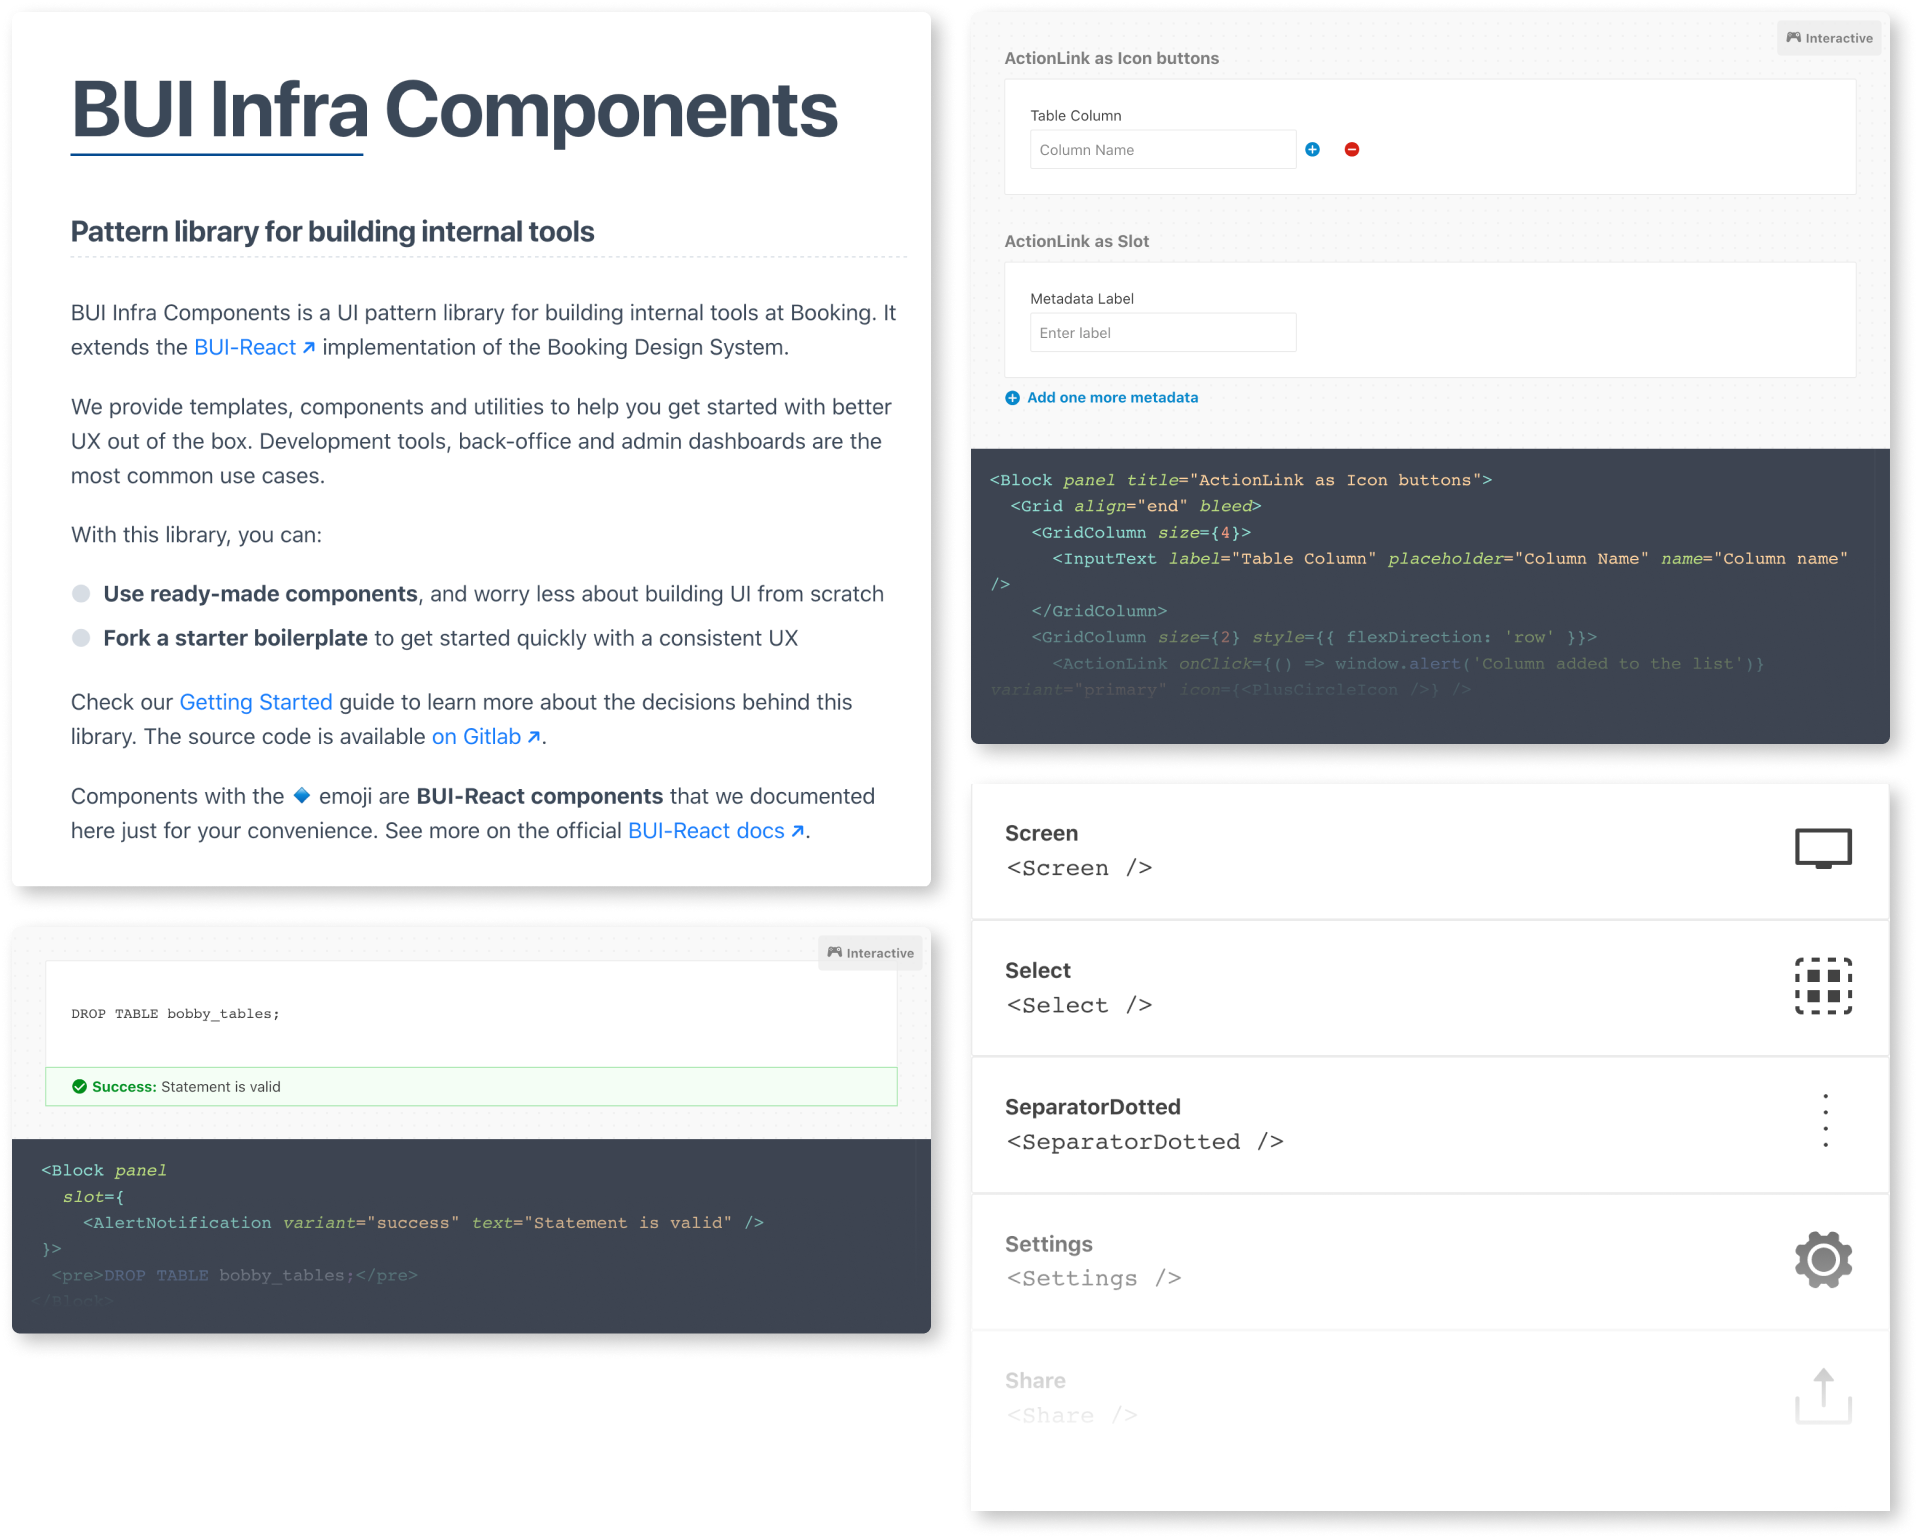1918x1539 pixels.
Task: Click the blue plus circle icon beside Column Name
Action: [x=1313, y=149]
